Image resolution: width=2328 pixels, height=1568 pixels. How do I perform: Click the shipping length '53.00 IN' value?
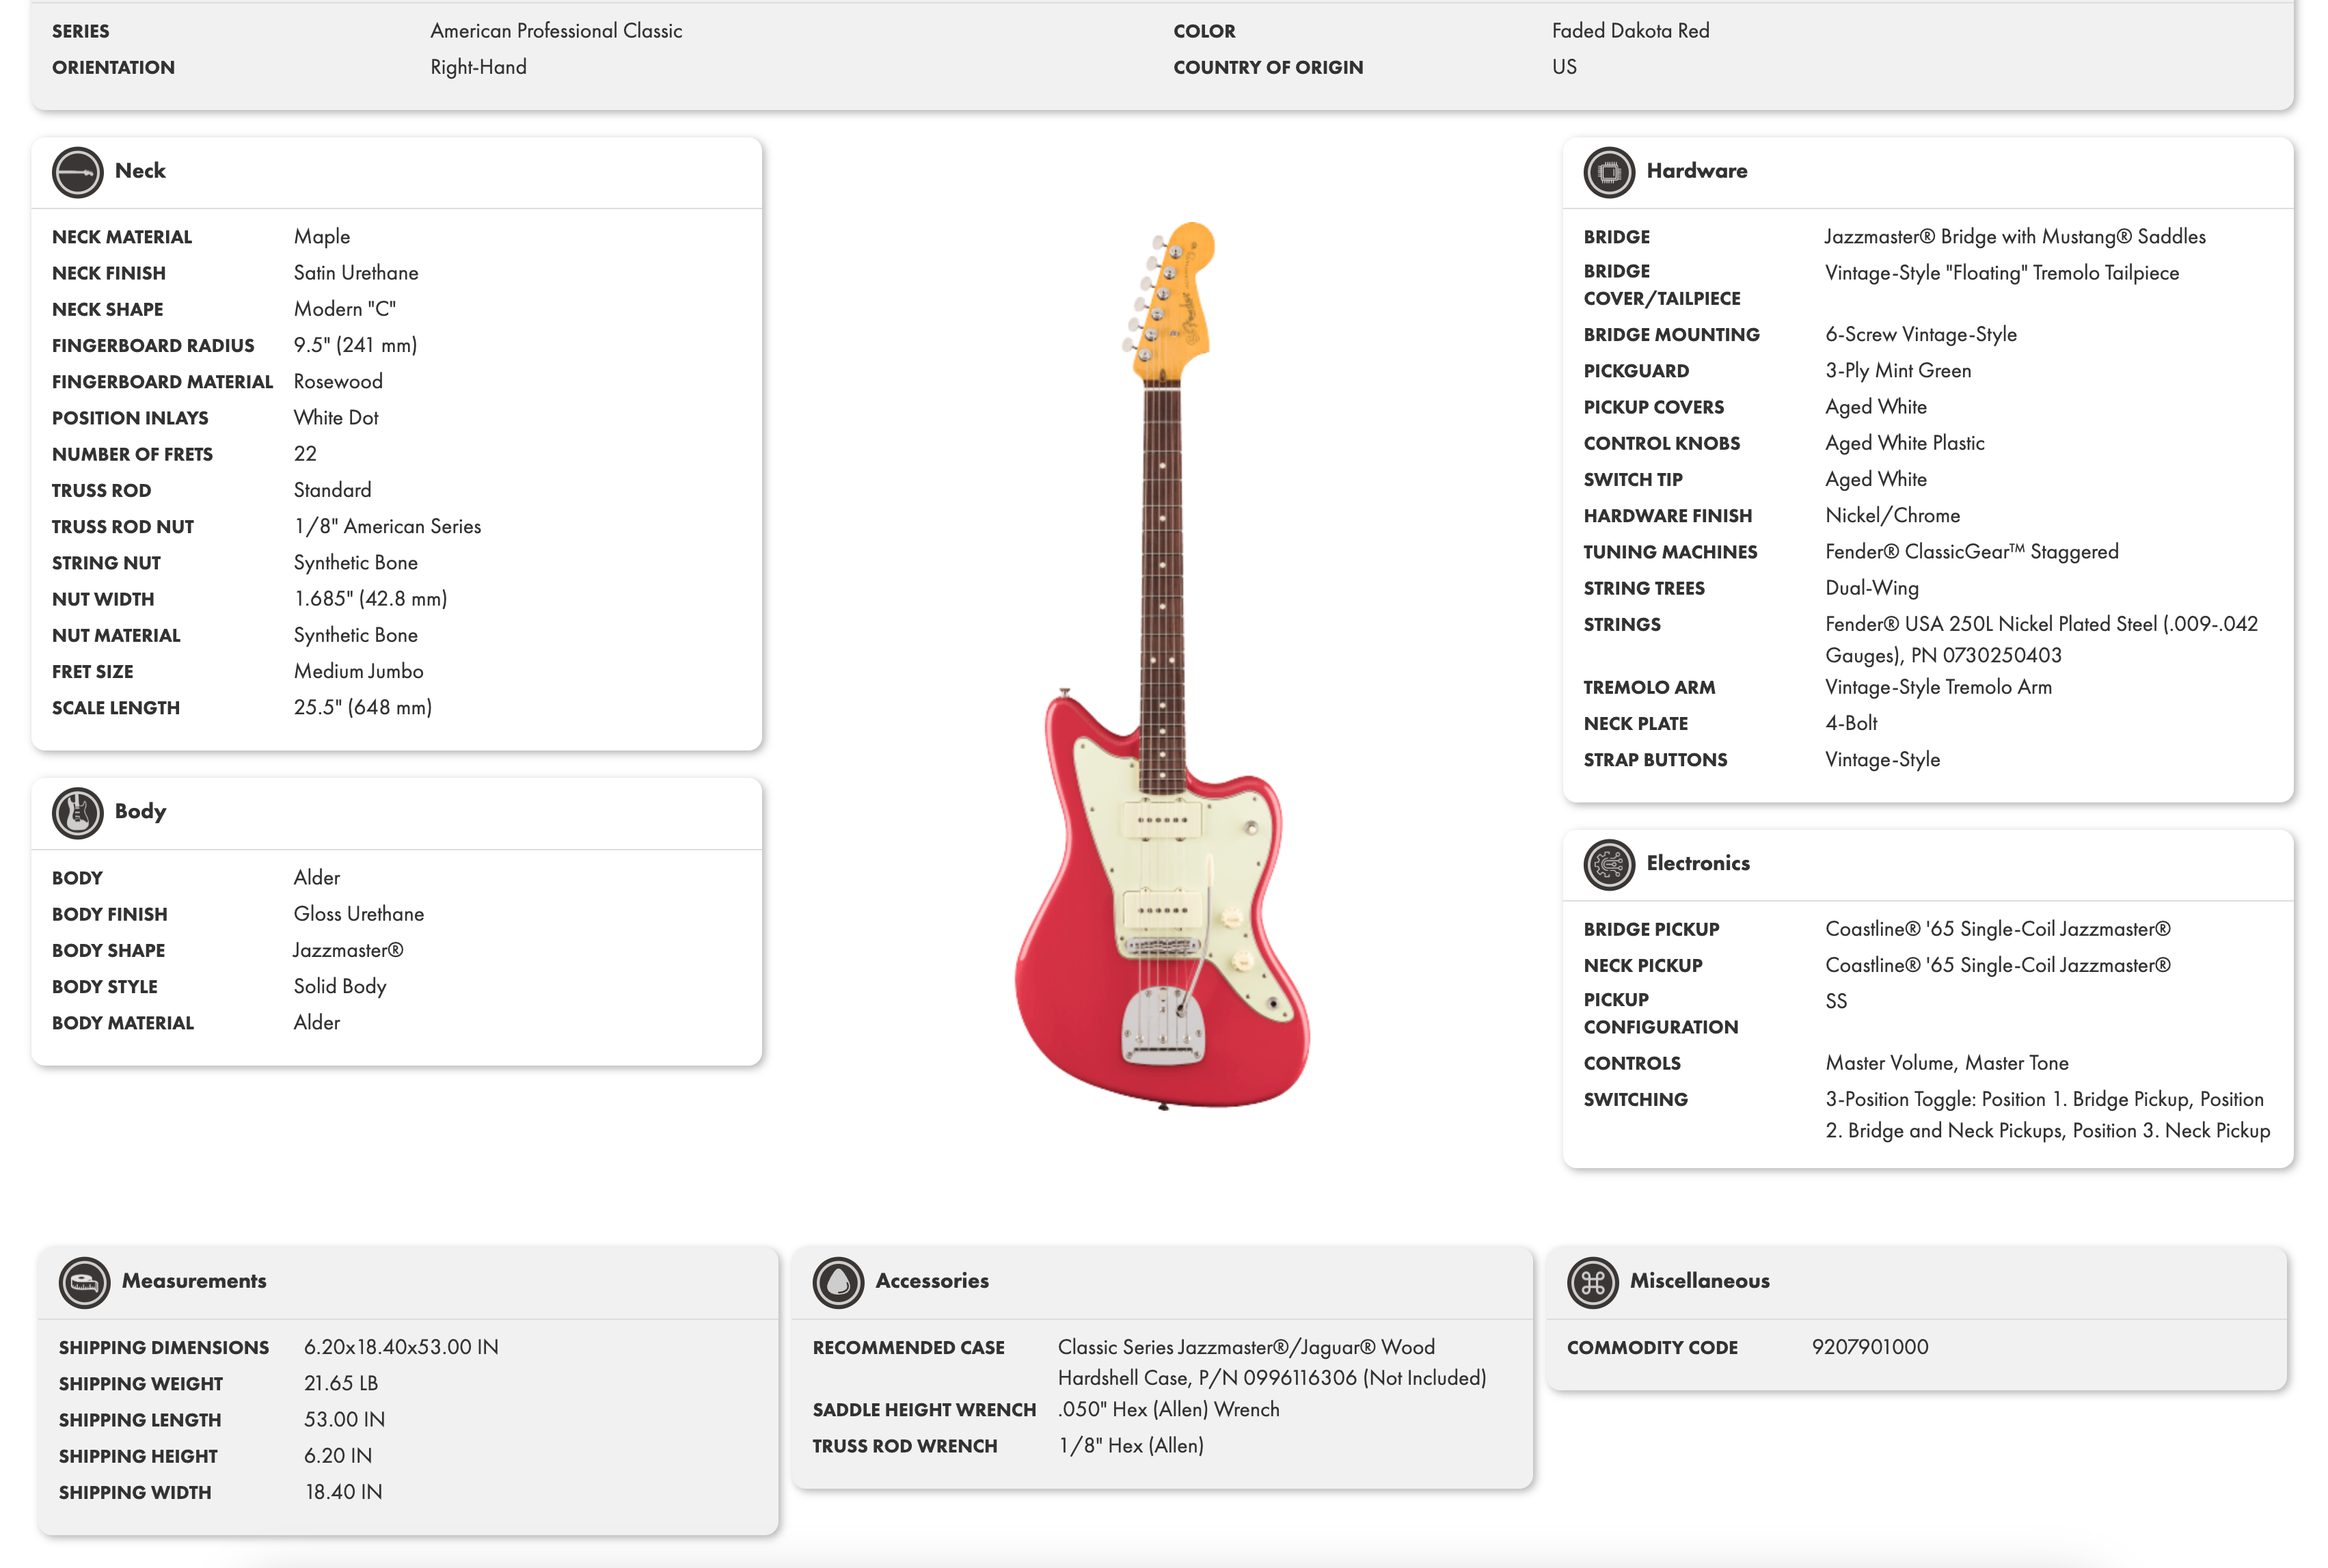(344, 1420)
